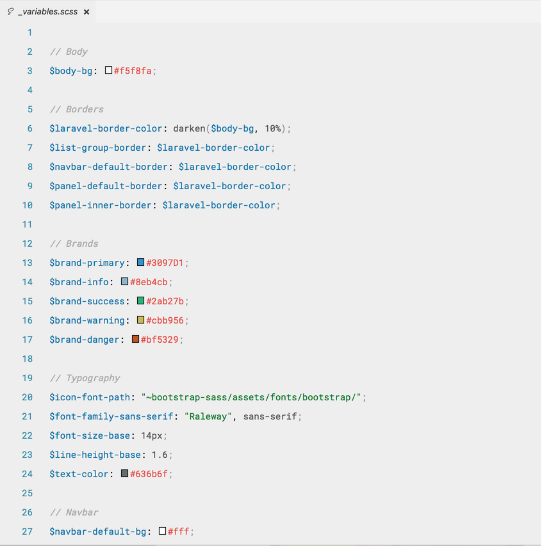Click the #cbb956 hex value
The height and width of the screenshot is (546, 541).
coord(165,320)
